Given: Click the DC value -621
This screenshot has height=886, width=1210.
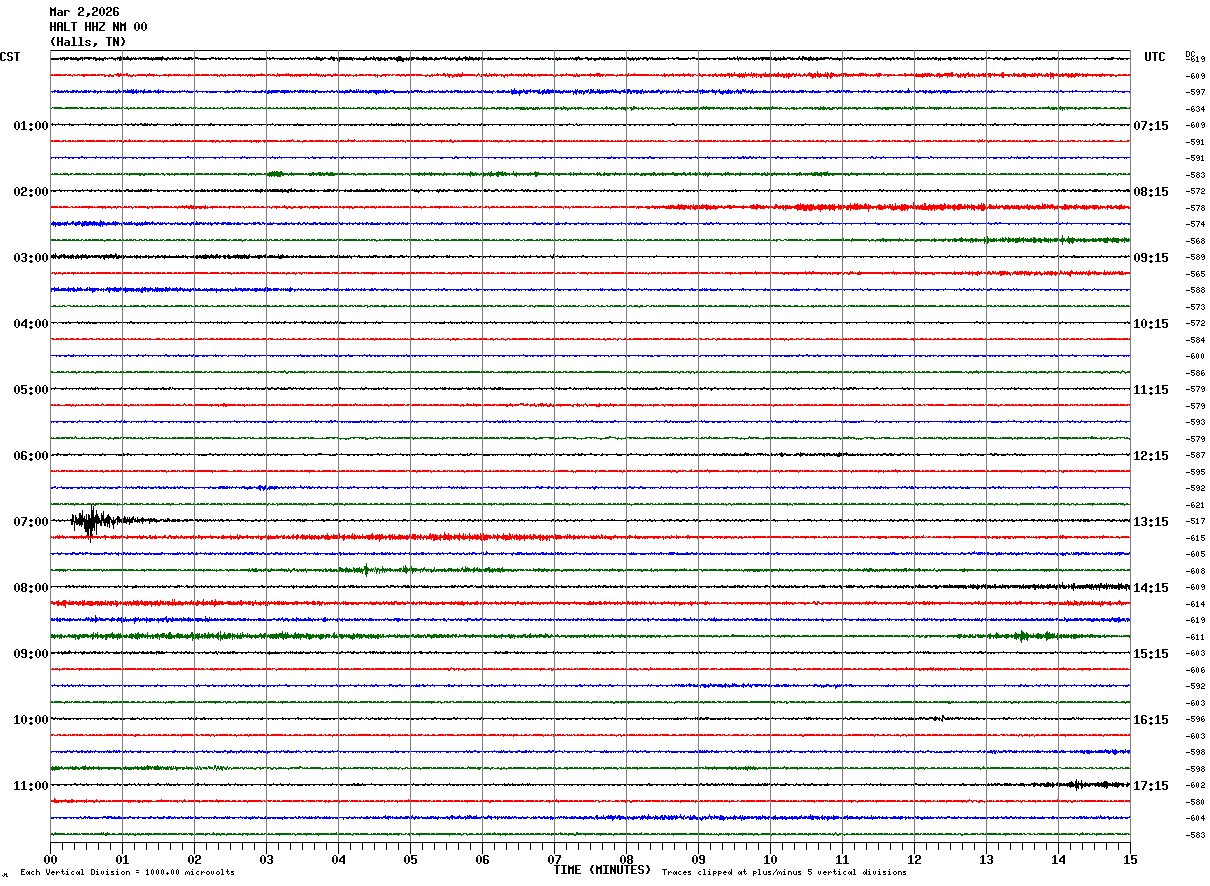Looking at the screenshot, I should coord(1195,505).
